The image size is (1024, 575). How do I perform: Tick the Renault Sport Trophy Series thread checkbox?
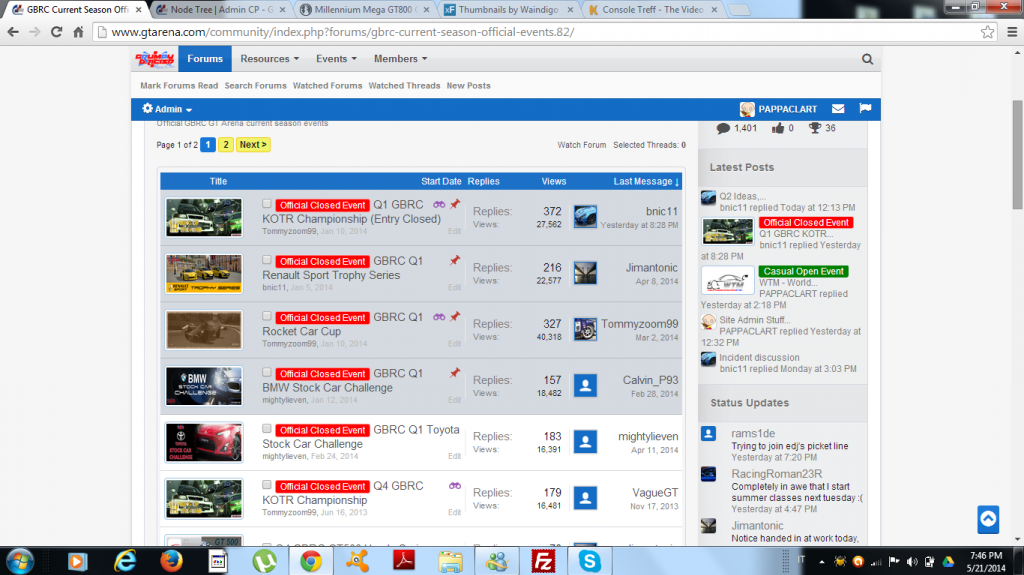point(266,260)
